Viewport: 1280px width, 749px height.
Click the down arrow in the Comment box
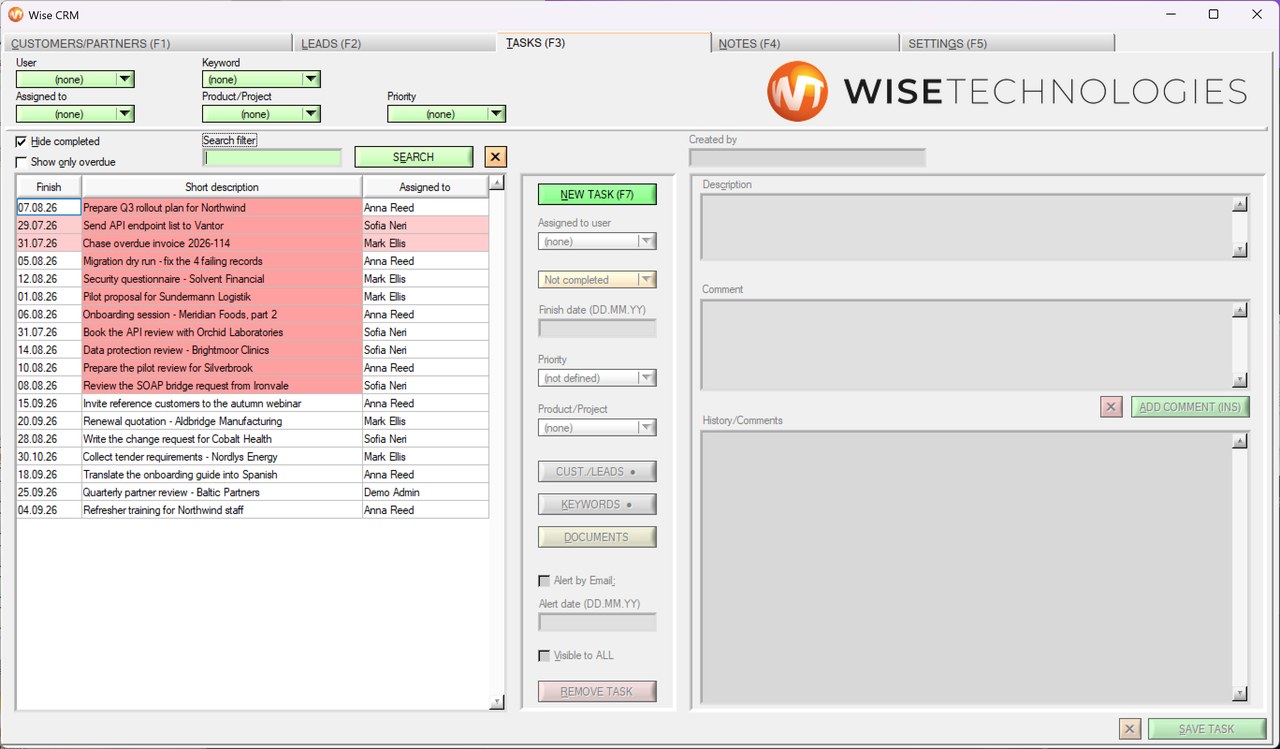point(1240,381)
